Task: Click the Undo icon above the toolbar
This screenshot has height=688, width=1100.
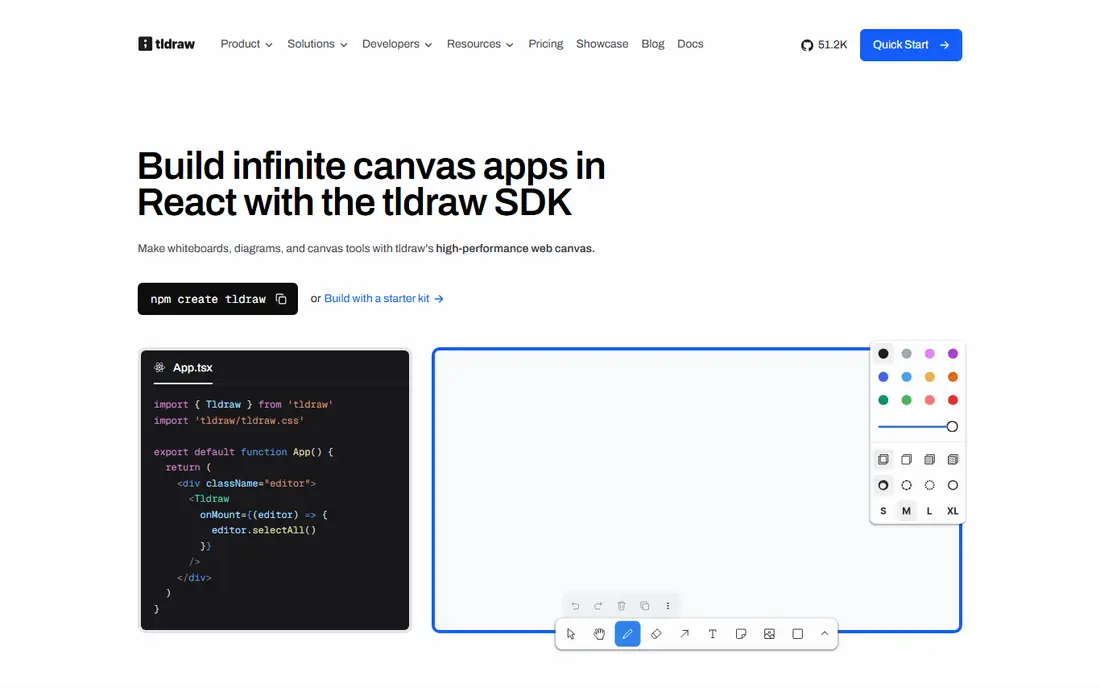Action: pos(575,606)
